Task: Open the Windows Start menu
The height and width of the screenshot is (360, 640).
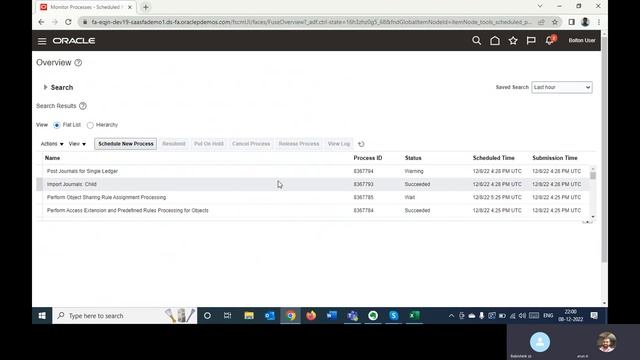Action: [42, 316]
